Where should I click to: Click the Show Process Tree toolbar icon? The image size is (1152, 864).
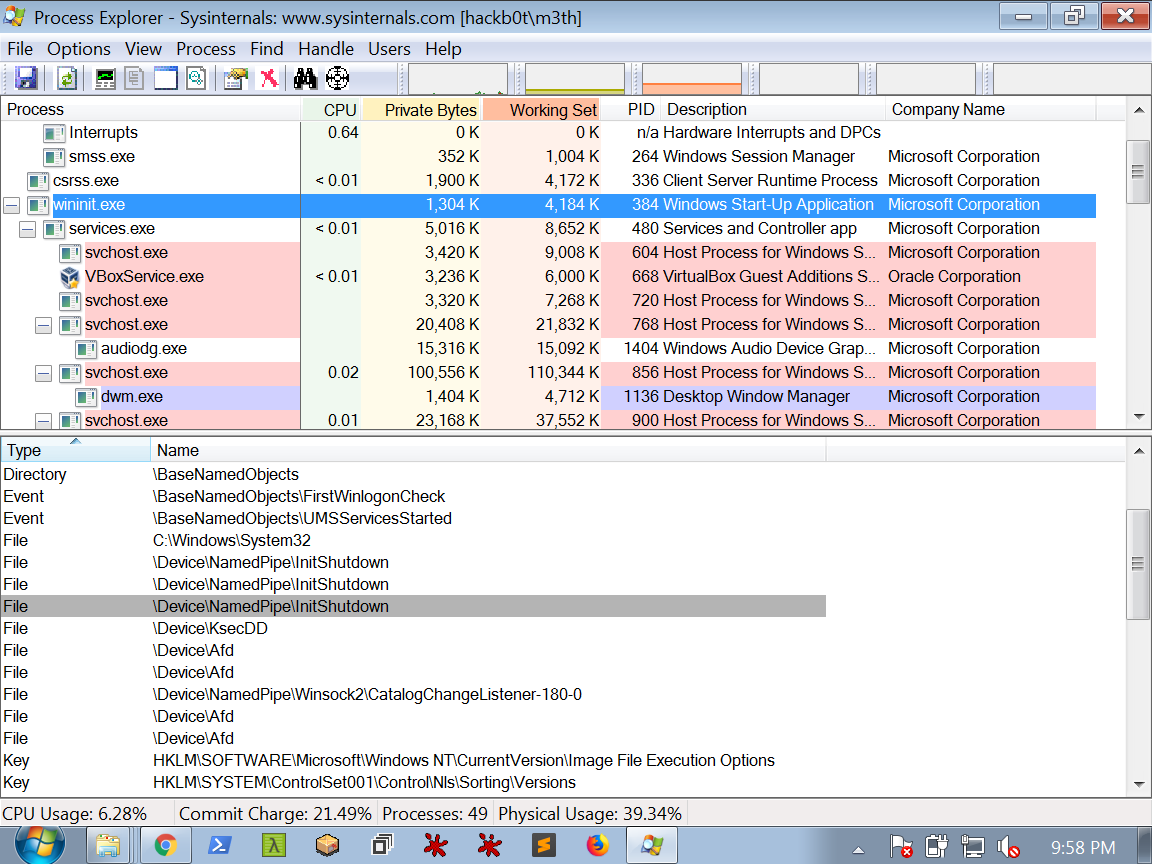click(134, 79)
